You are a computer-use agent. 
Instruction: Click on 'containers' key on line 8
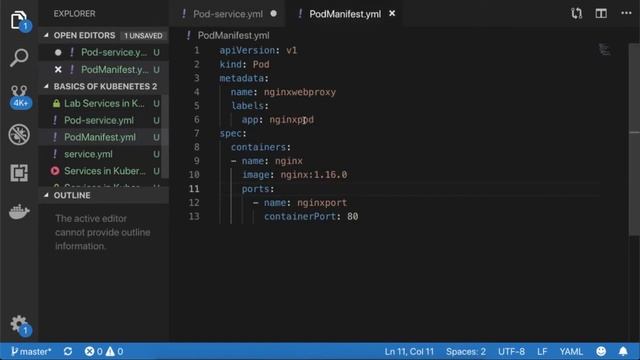click(258, 147)
